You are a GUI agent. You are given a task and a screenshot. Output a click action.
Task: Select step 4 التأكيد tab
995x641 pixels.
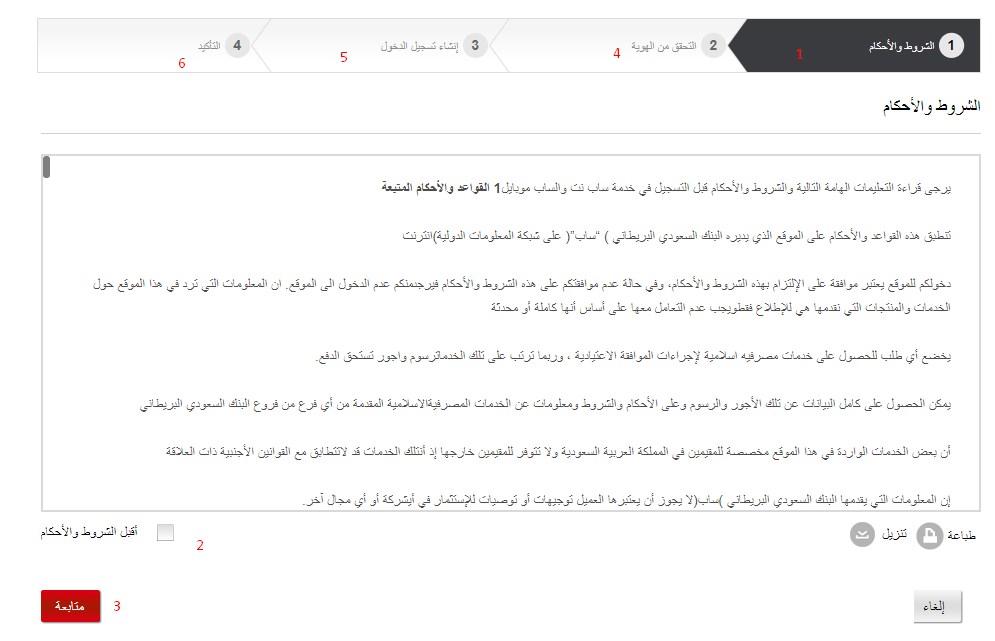[152, 46]
